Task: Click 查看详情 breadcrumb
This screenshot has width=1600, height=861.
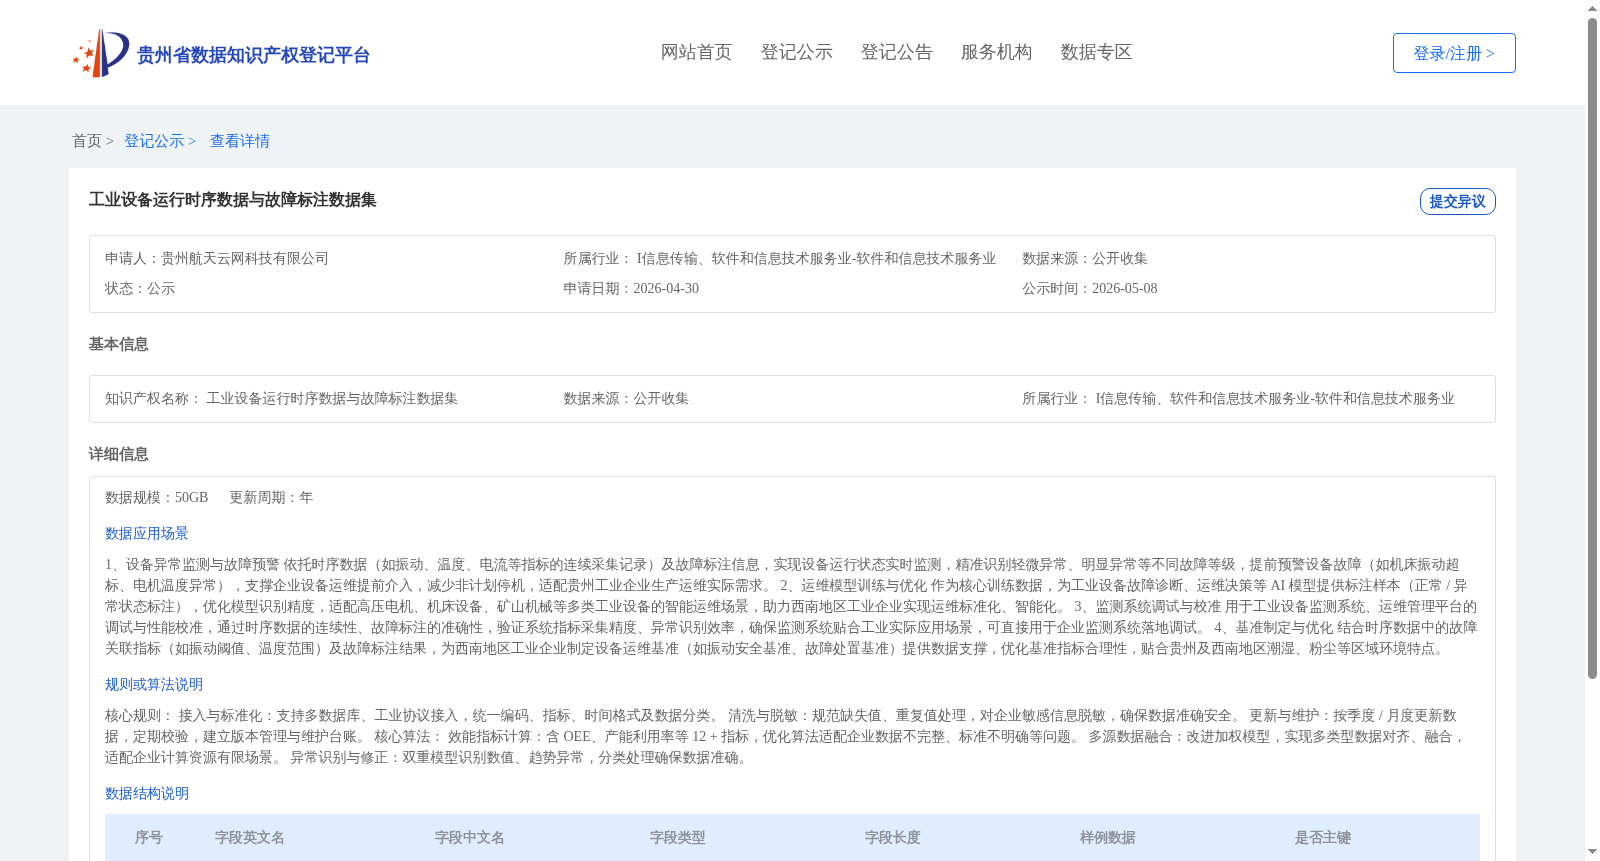Action: [240, 141]
